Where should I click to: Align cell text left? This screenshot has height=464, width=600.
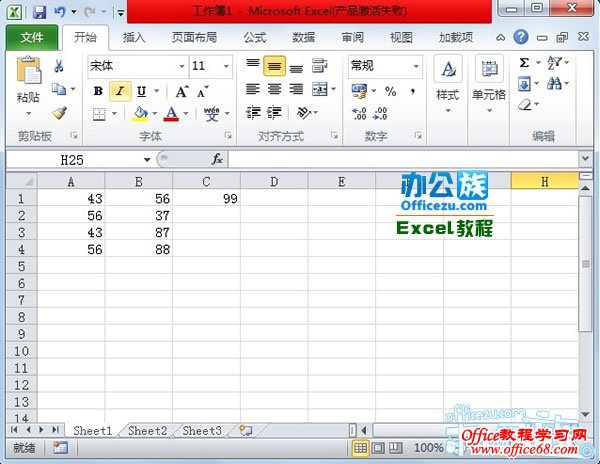point(253,90)
